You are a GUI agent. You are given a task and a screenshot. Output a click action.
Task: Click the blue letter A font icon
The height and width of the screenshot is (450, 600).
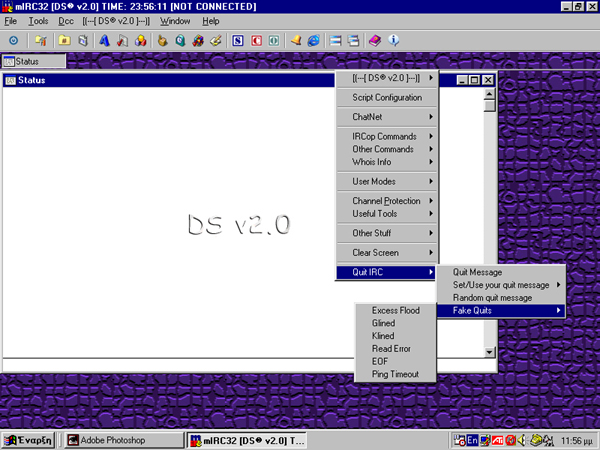[x=104, y=40]
